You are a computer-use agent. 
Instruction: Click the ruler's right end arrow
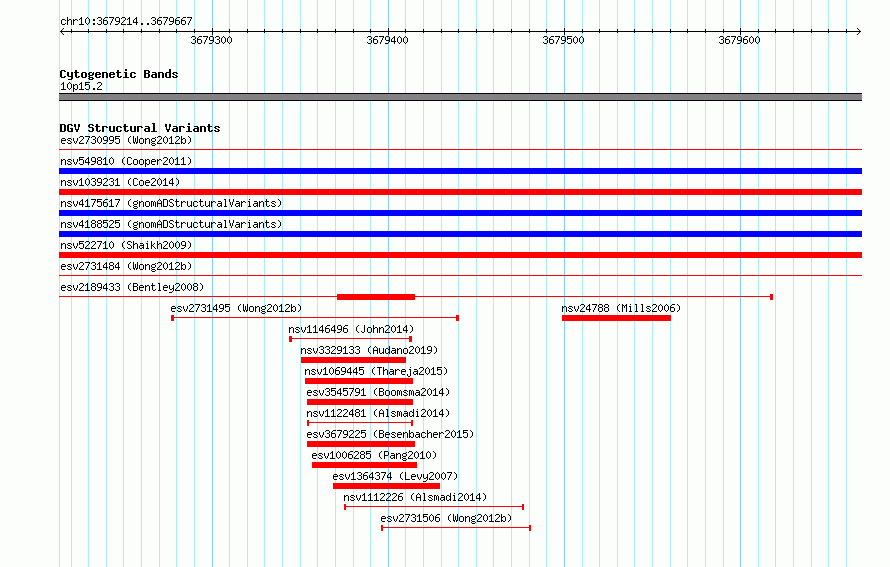859,31
